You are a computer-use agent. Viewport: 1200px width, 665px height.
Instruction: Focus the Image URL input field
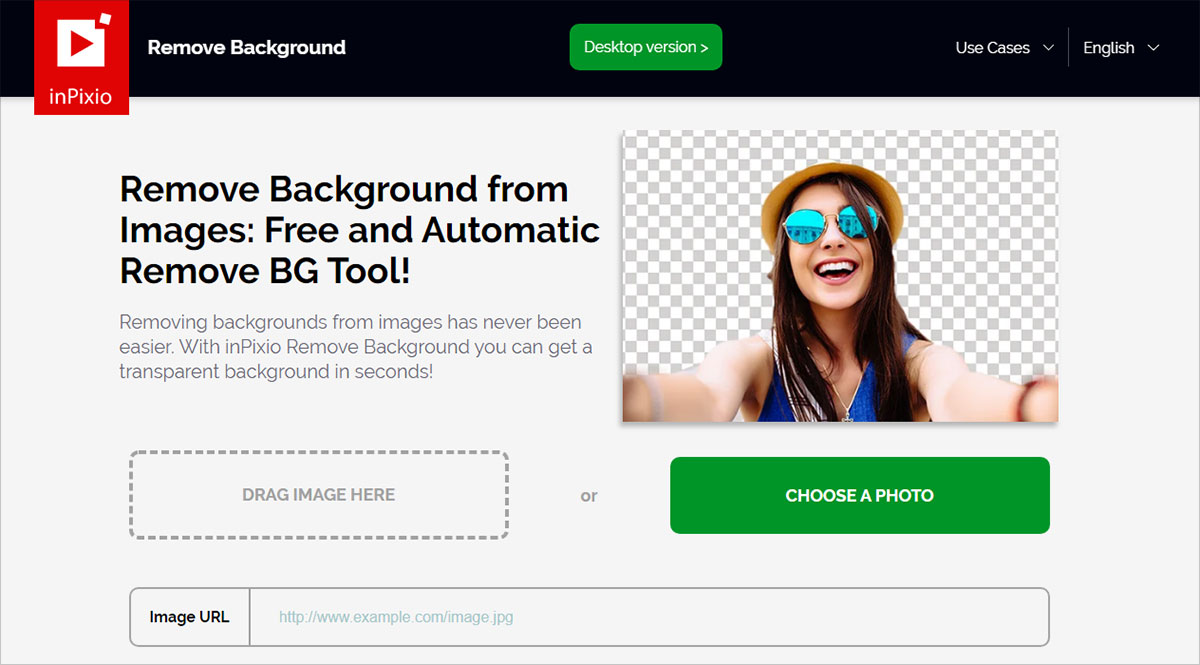(648, 617)
